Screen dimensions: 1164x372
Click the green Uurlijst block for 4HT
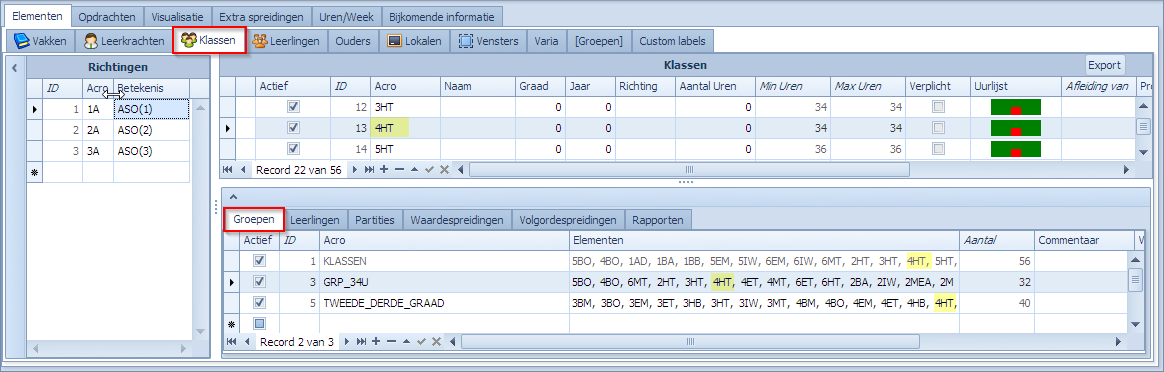tap(1016, 128)
